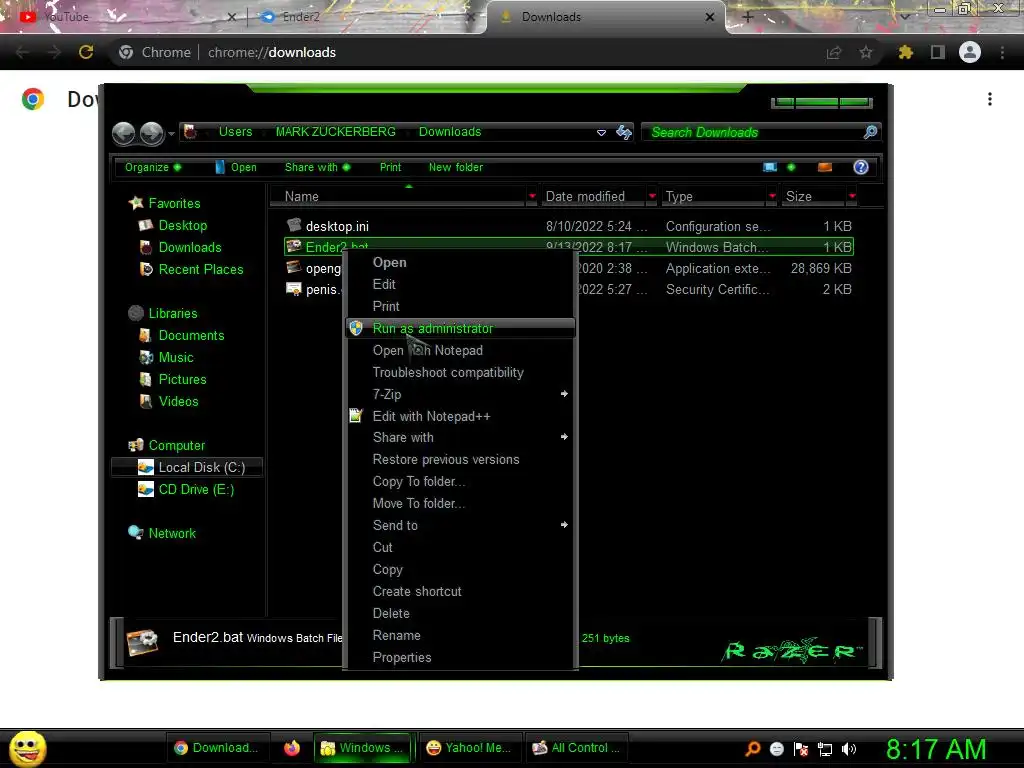
Task: Click Users in breadcrumb path
Action: click(x=235, y=132)
